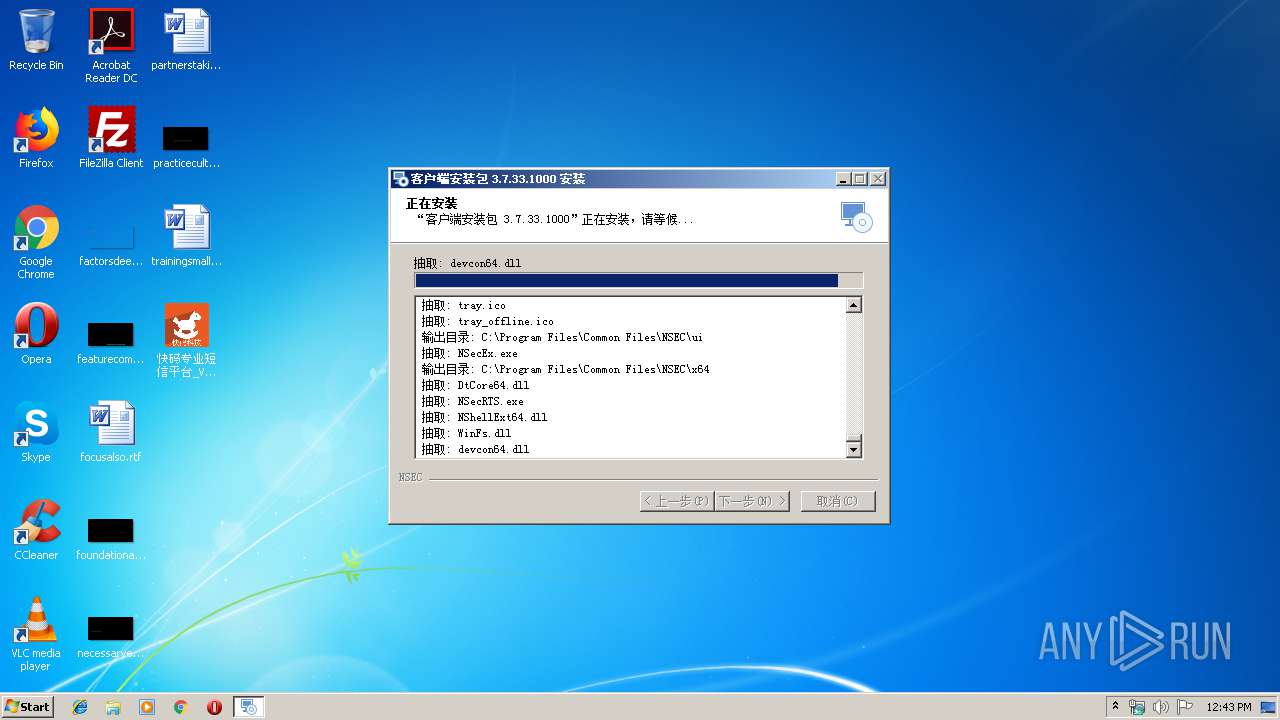Click the network tray icon
Viewport: 1280px width, 720px height.
1137,707
